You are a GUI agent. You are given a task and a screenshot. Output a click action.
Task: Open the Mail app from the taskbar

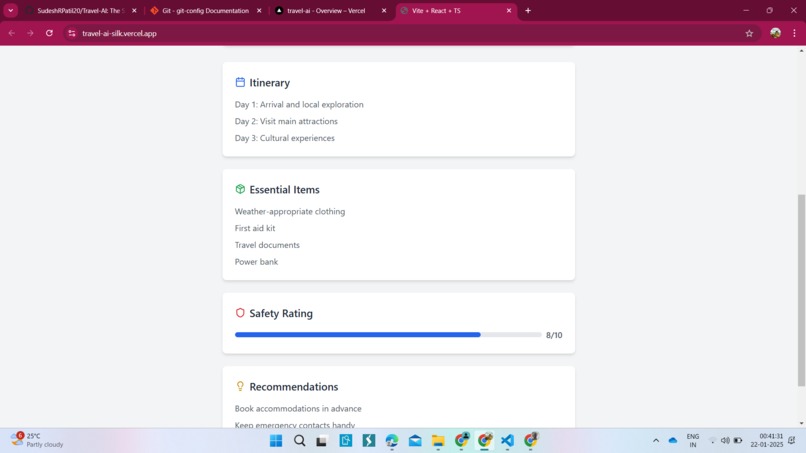(x=415, y=441)
